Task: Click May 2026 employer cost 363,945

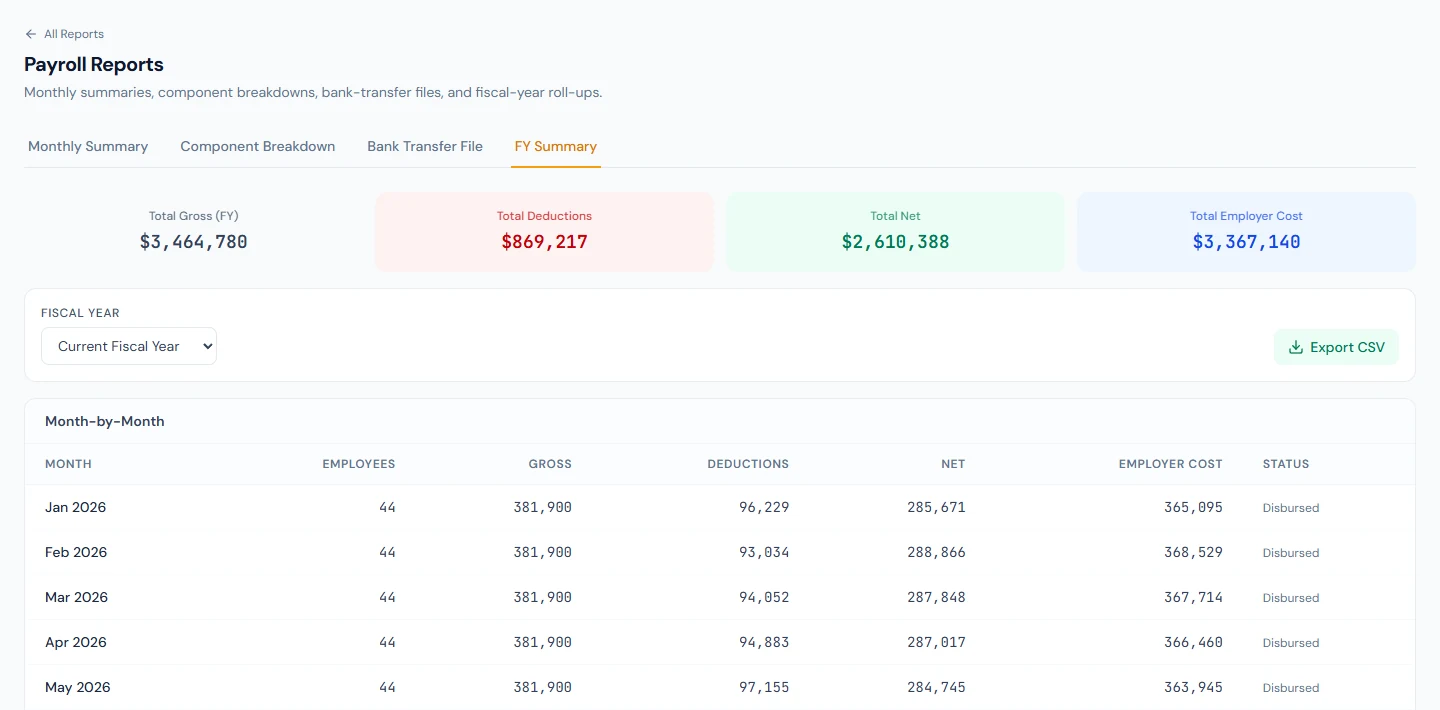Action: pos(1193,687)
